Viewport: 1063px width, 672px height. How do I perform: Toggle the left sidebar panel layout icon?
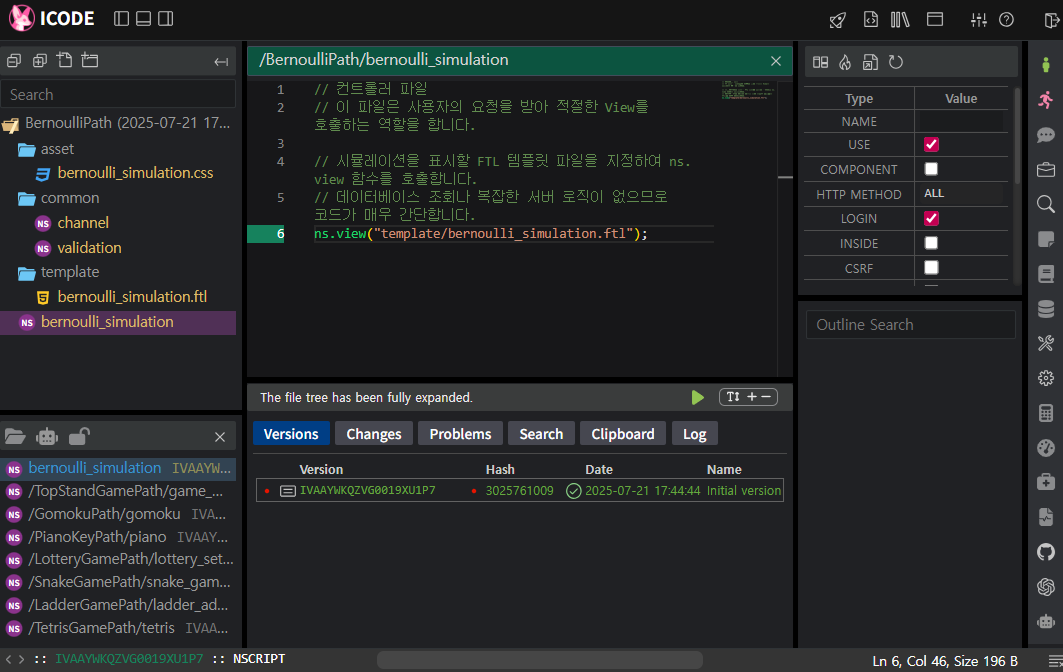tap(121, 18)
